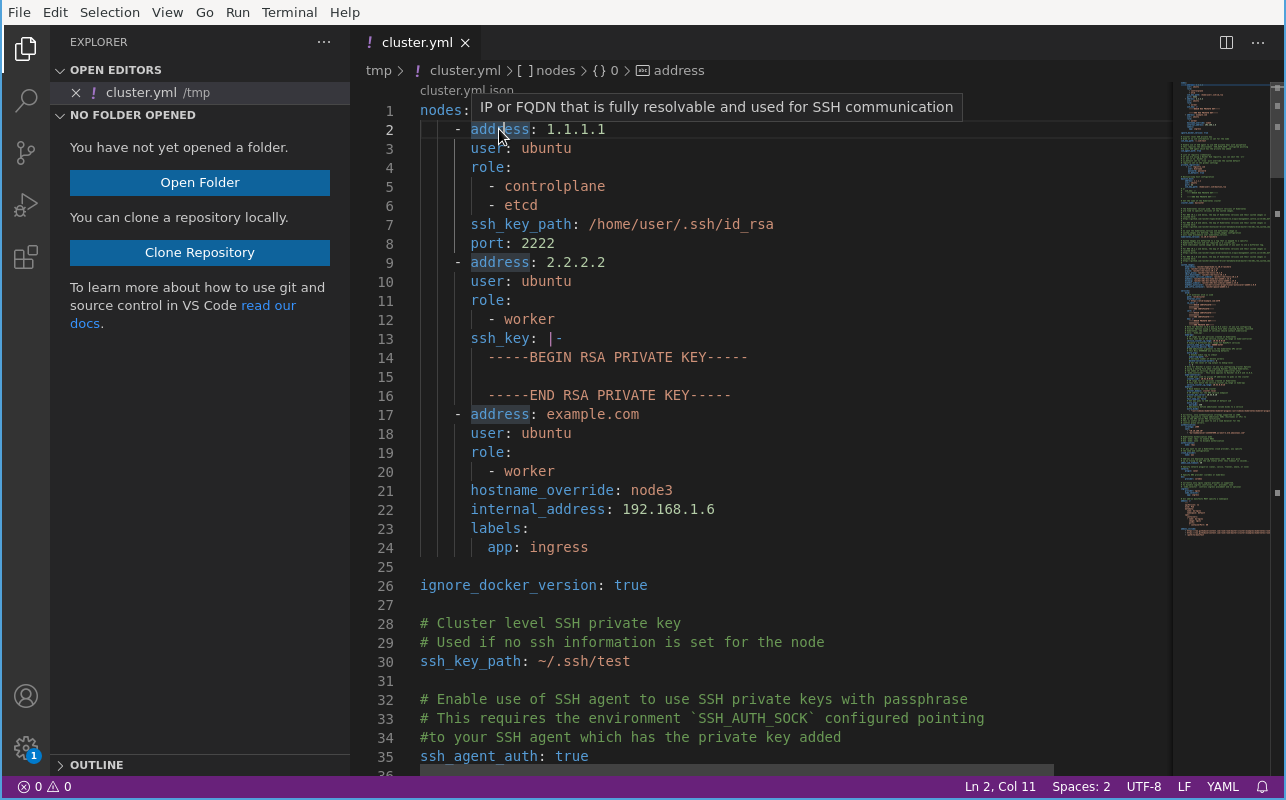Open the Accounts menu icon
The width and height of the screenshot is (1286, 800).
(x=26, y=697)
